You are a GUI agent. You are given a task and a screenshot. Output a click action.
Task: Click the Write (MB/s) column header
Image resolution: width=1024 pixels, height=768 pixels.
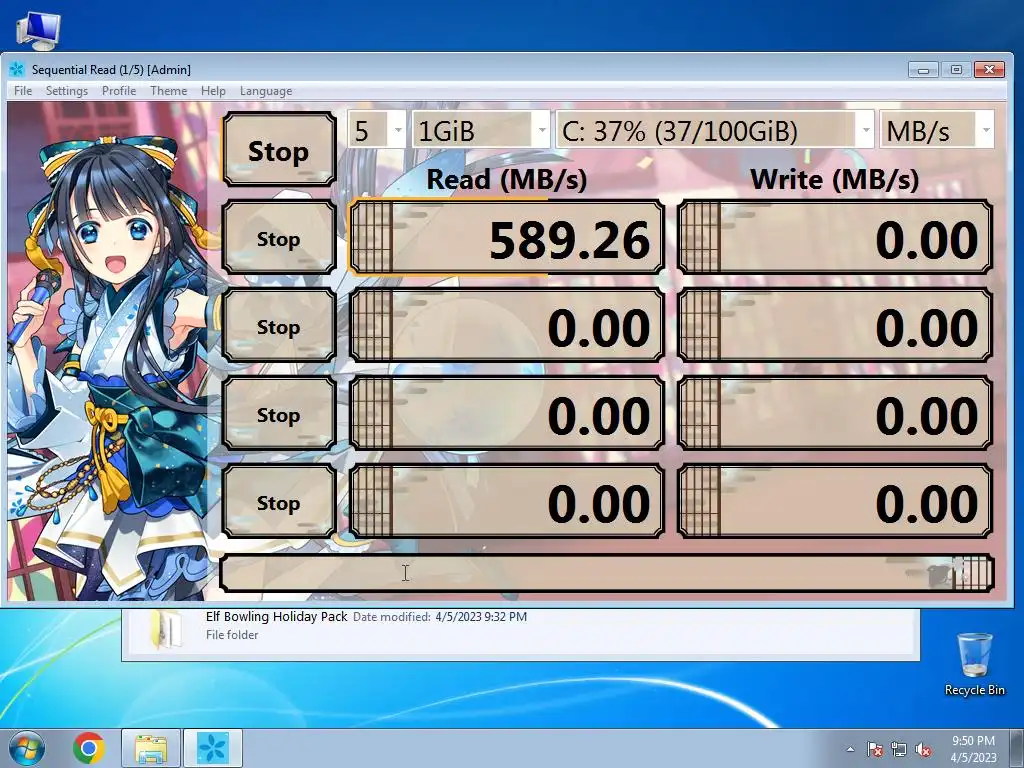click(x=835, y=179)
